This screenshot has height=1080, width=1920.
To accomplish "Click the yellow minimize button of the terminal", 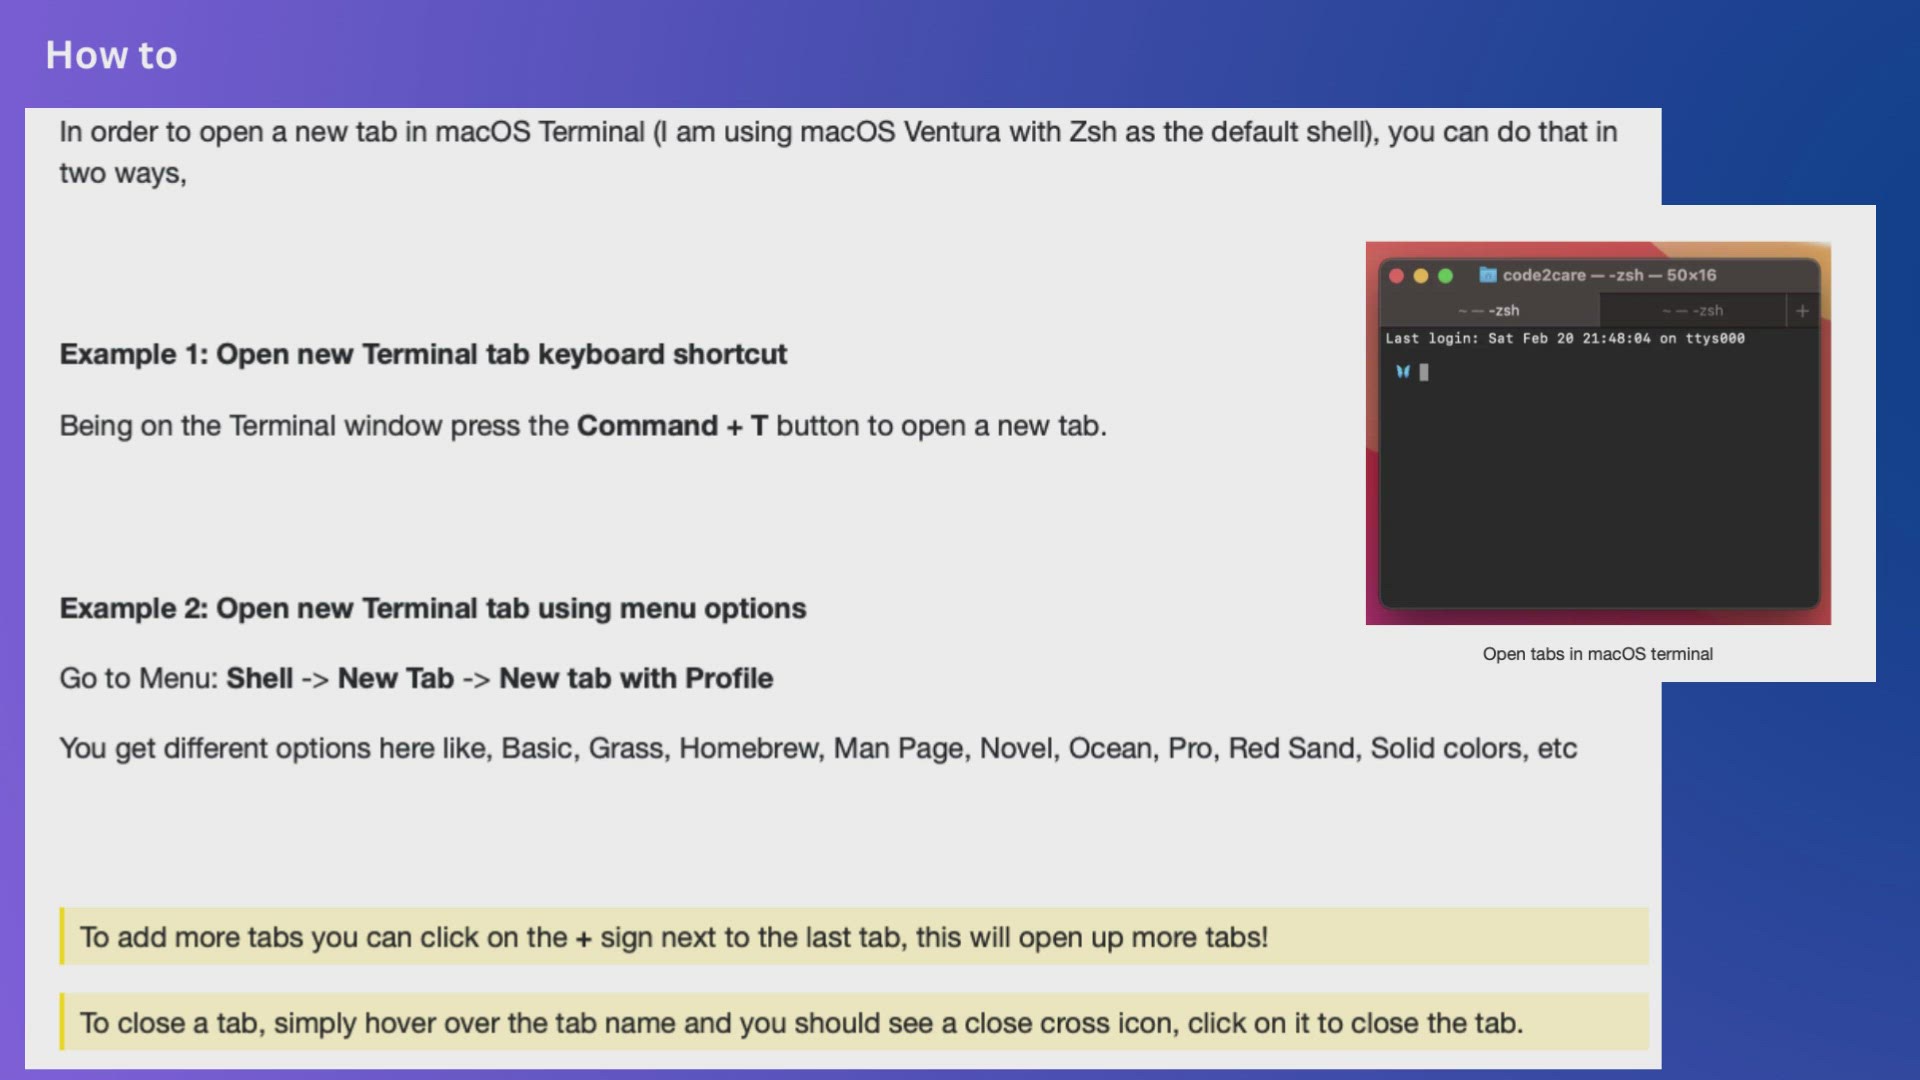I will 1421,276.
